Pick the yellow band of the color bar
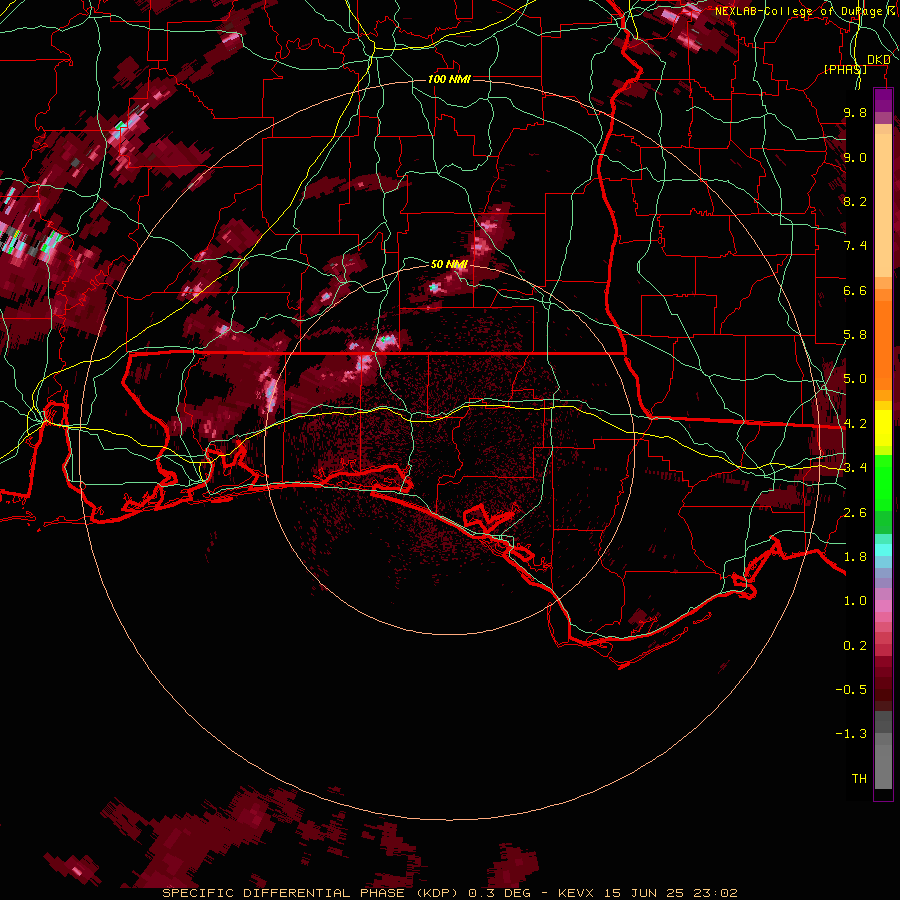This screenshot has height=900, width=900. tap(883, 428)
